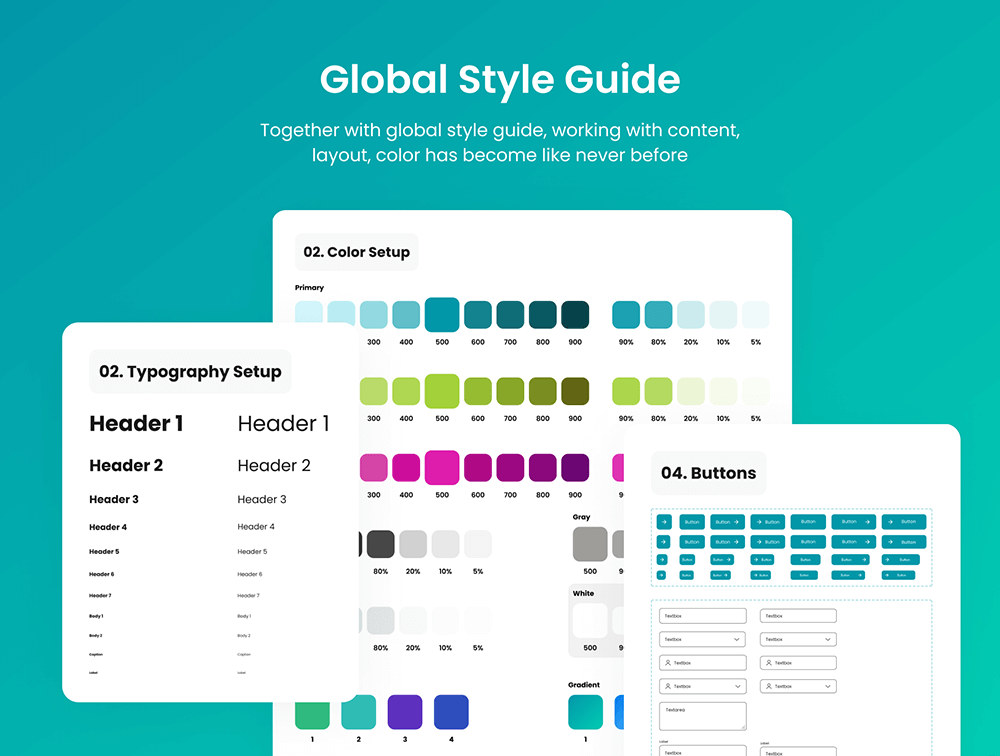Click the smallest arrow-only button in the bottom row

pyautogui.click(x=663, y=575)
